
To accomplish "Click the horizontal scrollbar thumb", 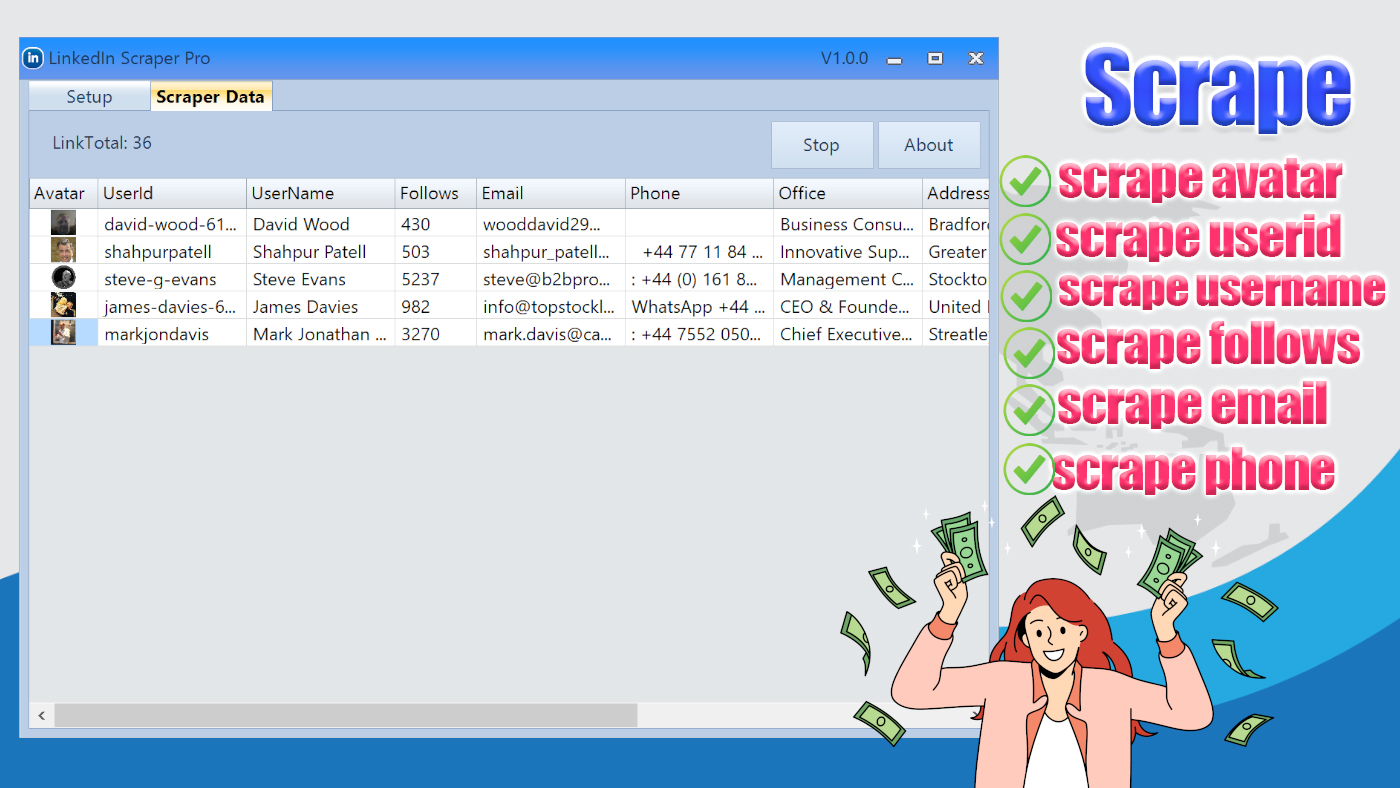I will 346,715.
